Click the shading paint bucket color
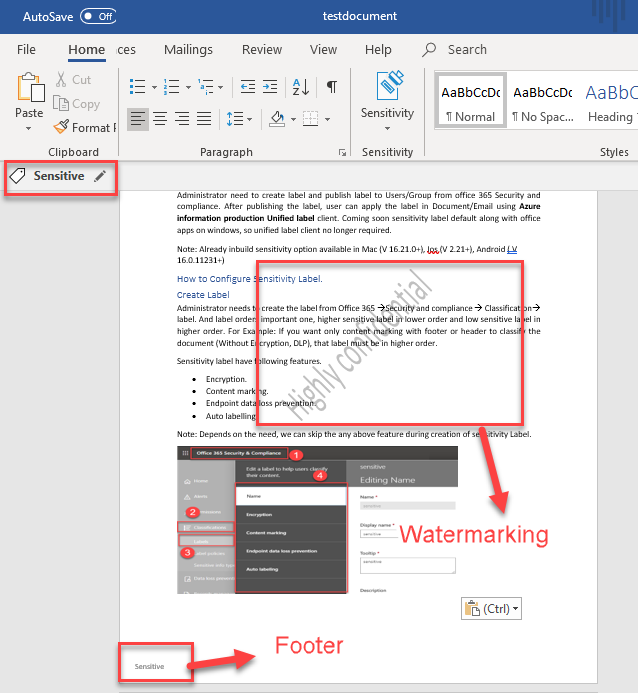638x693 pixels. [x=278, y=119]
